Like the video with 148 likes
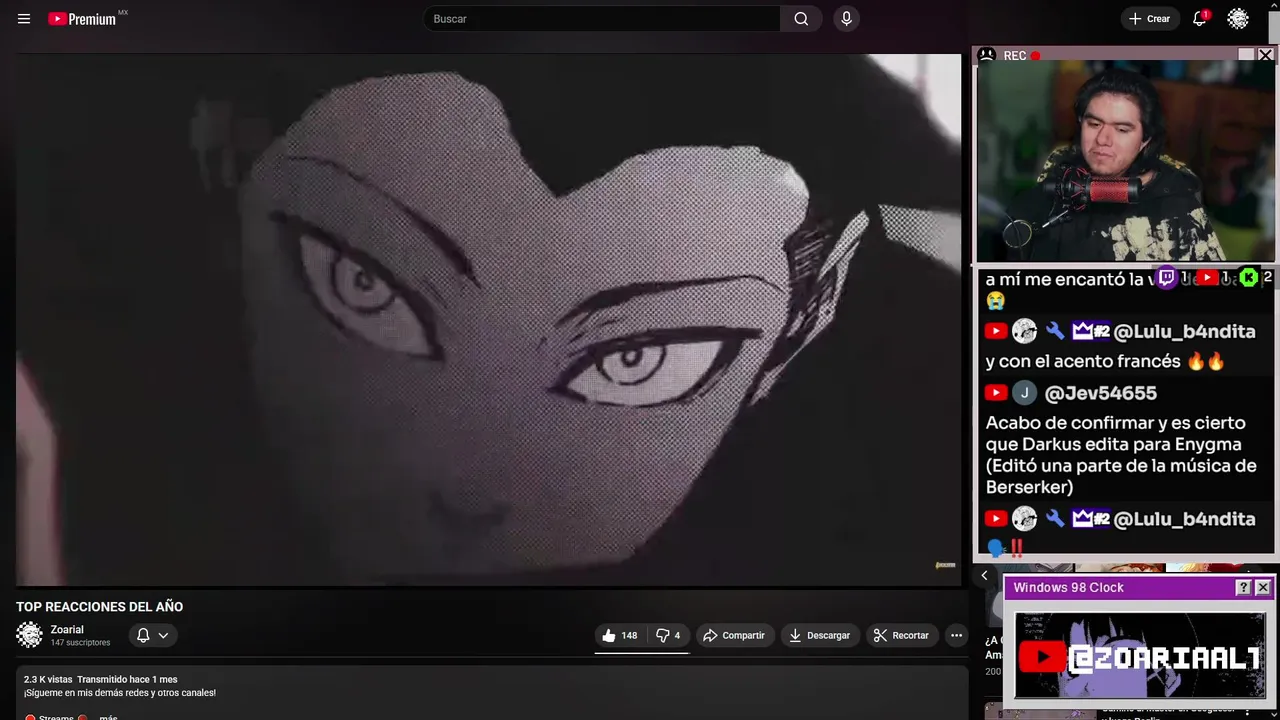This screenshot has height=720, width=1280. 619,635
